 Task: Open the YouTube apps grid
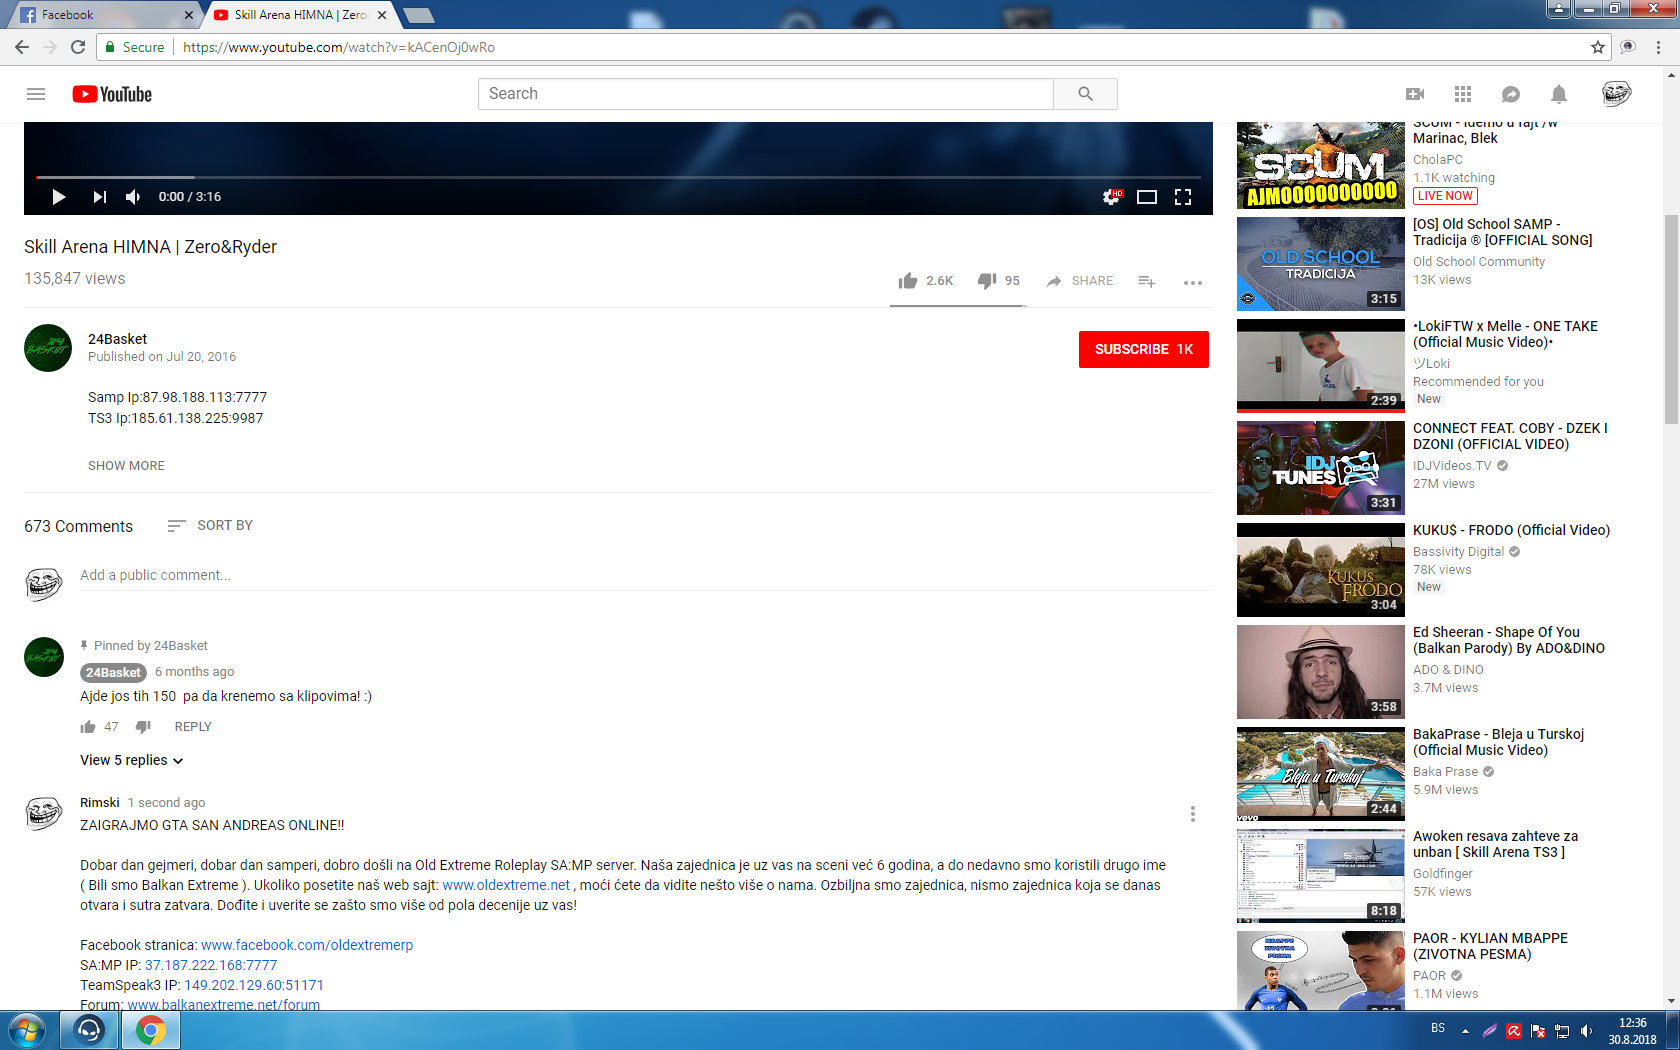click(1463, 94)
